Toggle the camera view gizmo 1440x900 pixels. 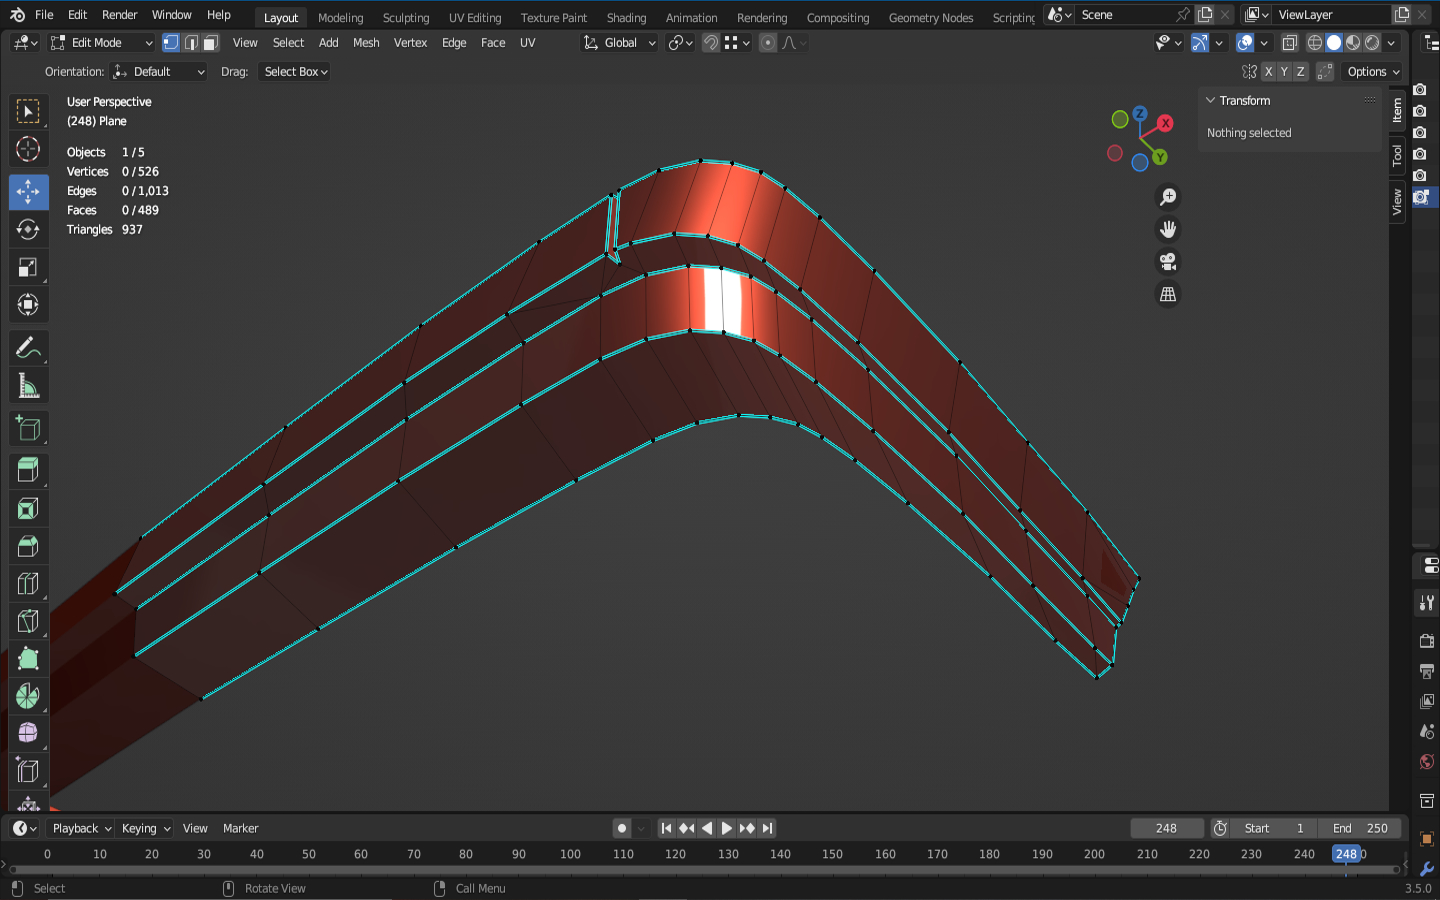(1167, 262)
